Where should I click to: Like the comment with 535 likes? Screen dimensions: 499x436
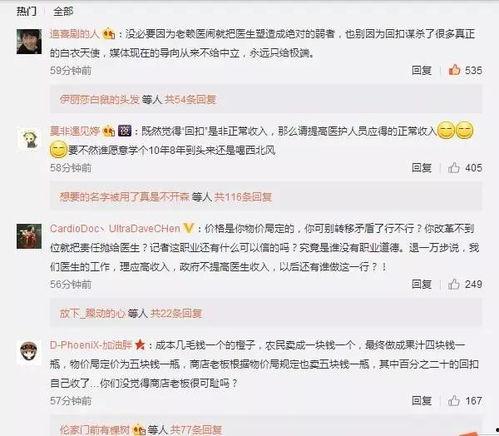tap(455, 70)
